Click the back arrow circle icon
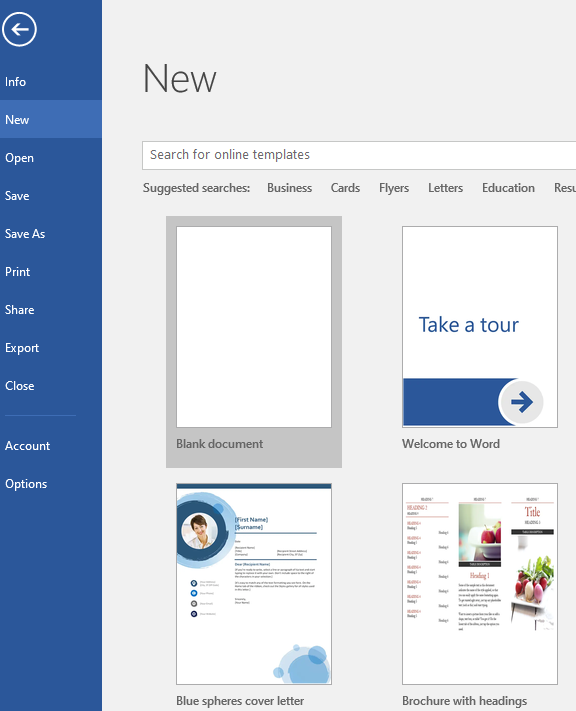 point(19,29)
